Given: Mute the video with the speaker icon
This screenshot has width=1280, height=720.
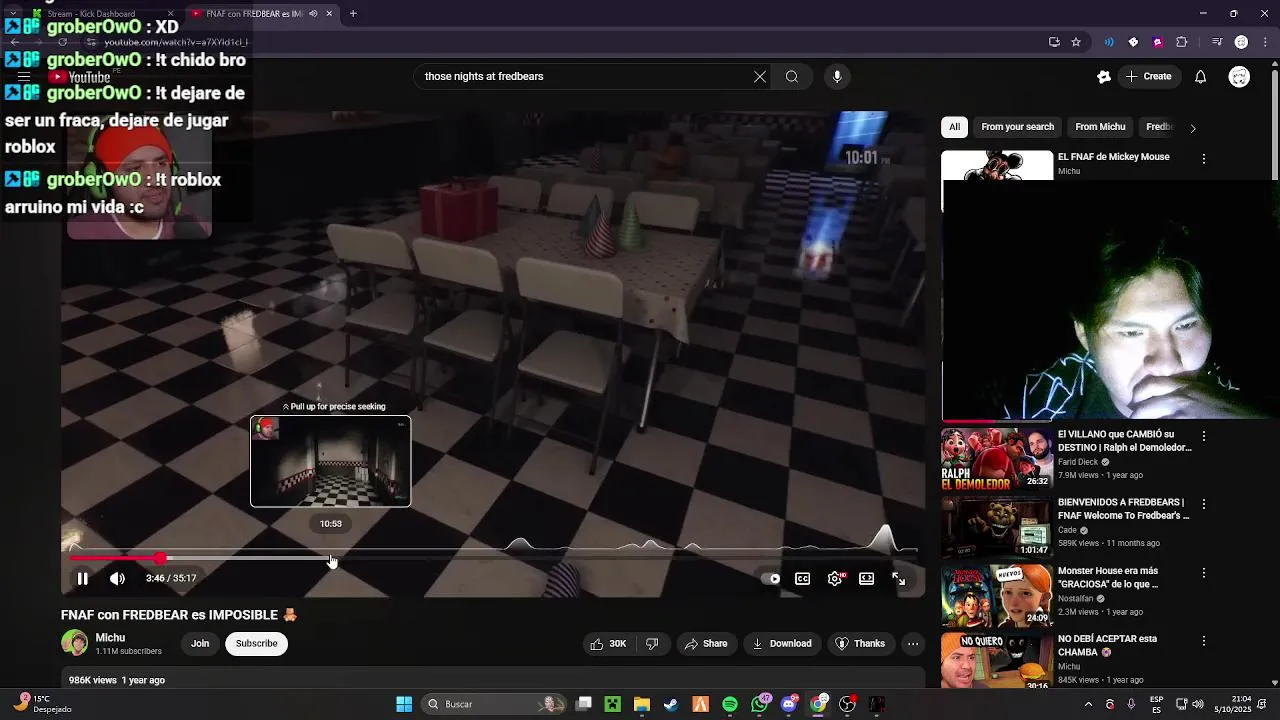Looking at the screenshot, I should point(117,578).
